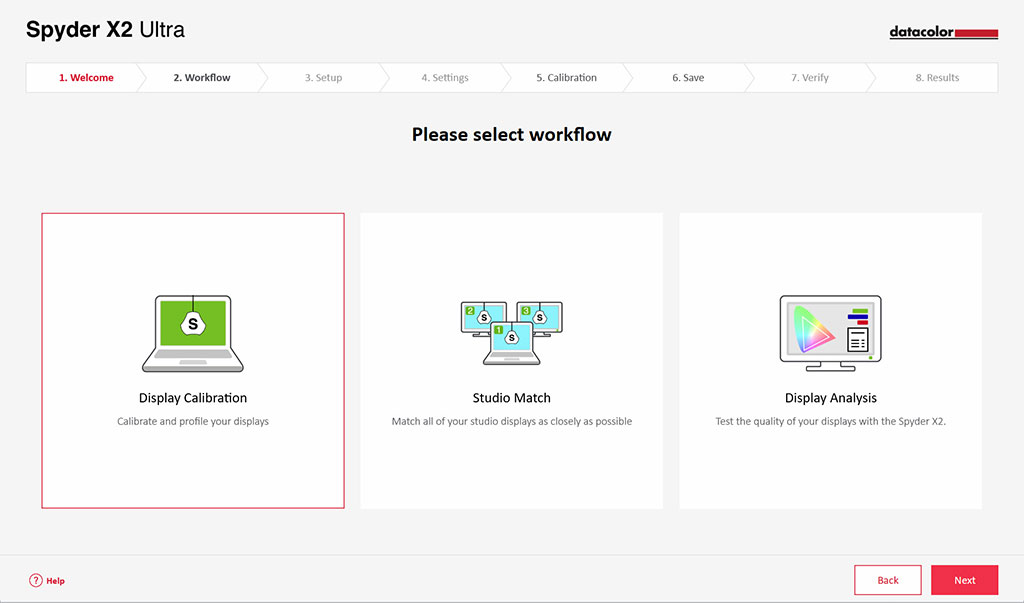Click the Display Analysis description card
Image resolution: width=1024 pixels, height=603 pixels.
pyautogui.click(x=830, y=361)
